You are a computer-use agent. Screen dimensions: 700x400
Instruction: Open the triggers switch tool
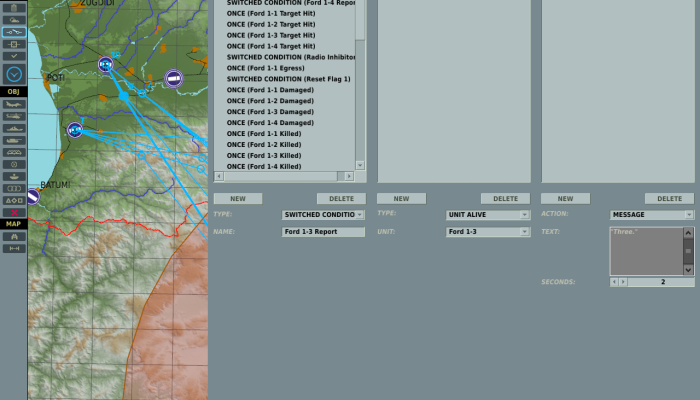coord(14,32)
